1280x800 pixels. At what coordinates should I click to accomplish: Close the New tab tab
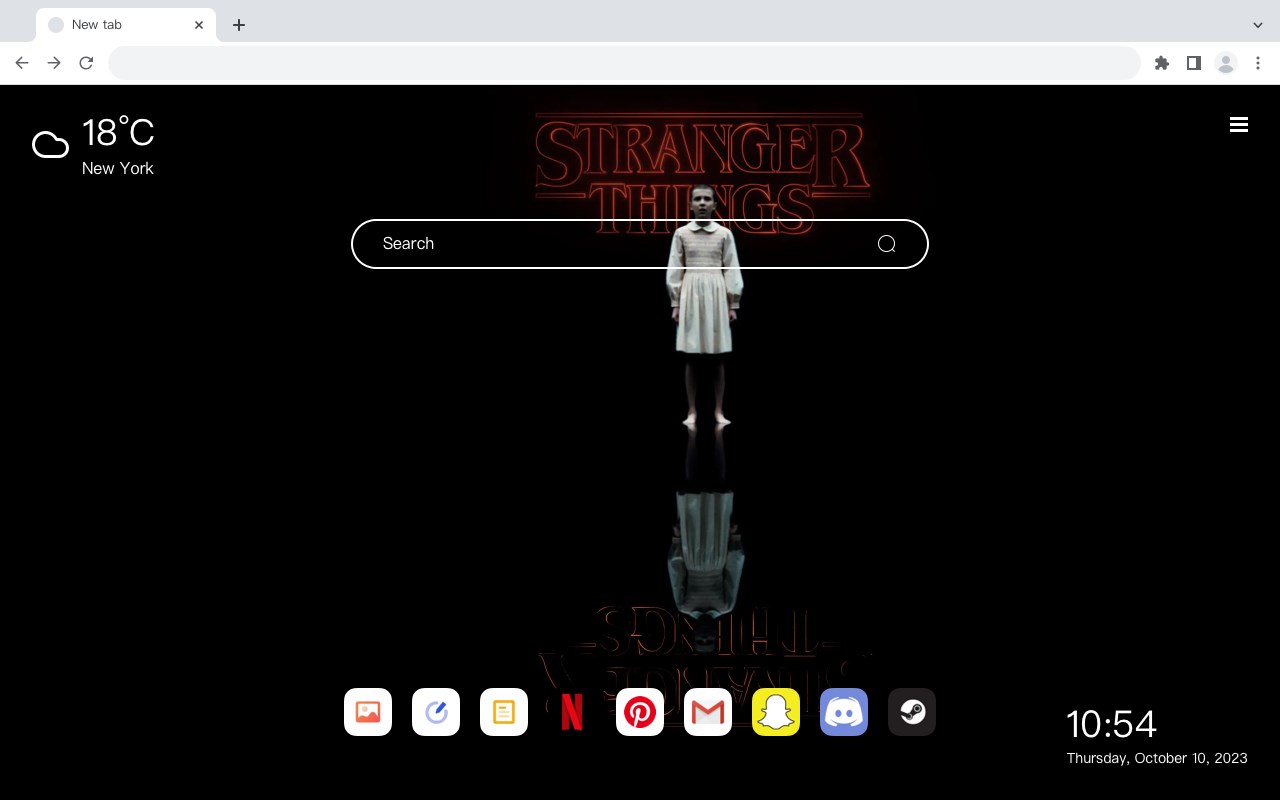click(199, 25)
